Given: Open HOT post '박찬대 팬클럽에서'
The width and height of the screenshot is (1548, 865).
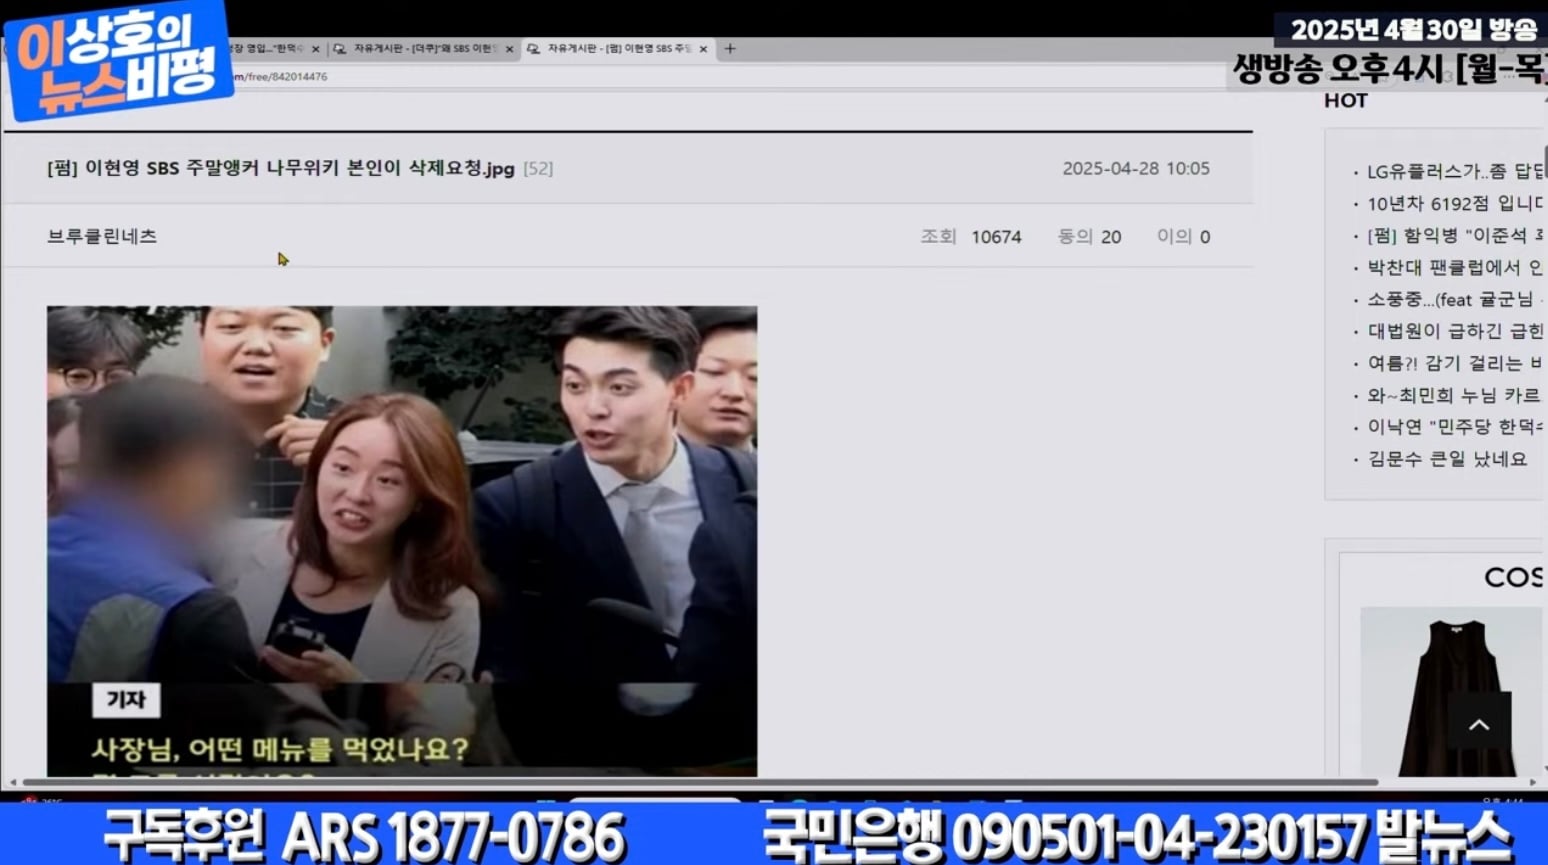Looking at the screenshot, I should [x=1455, y=267].
